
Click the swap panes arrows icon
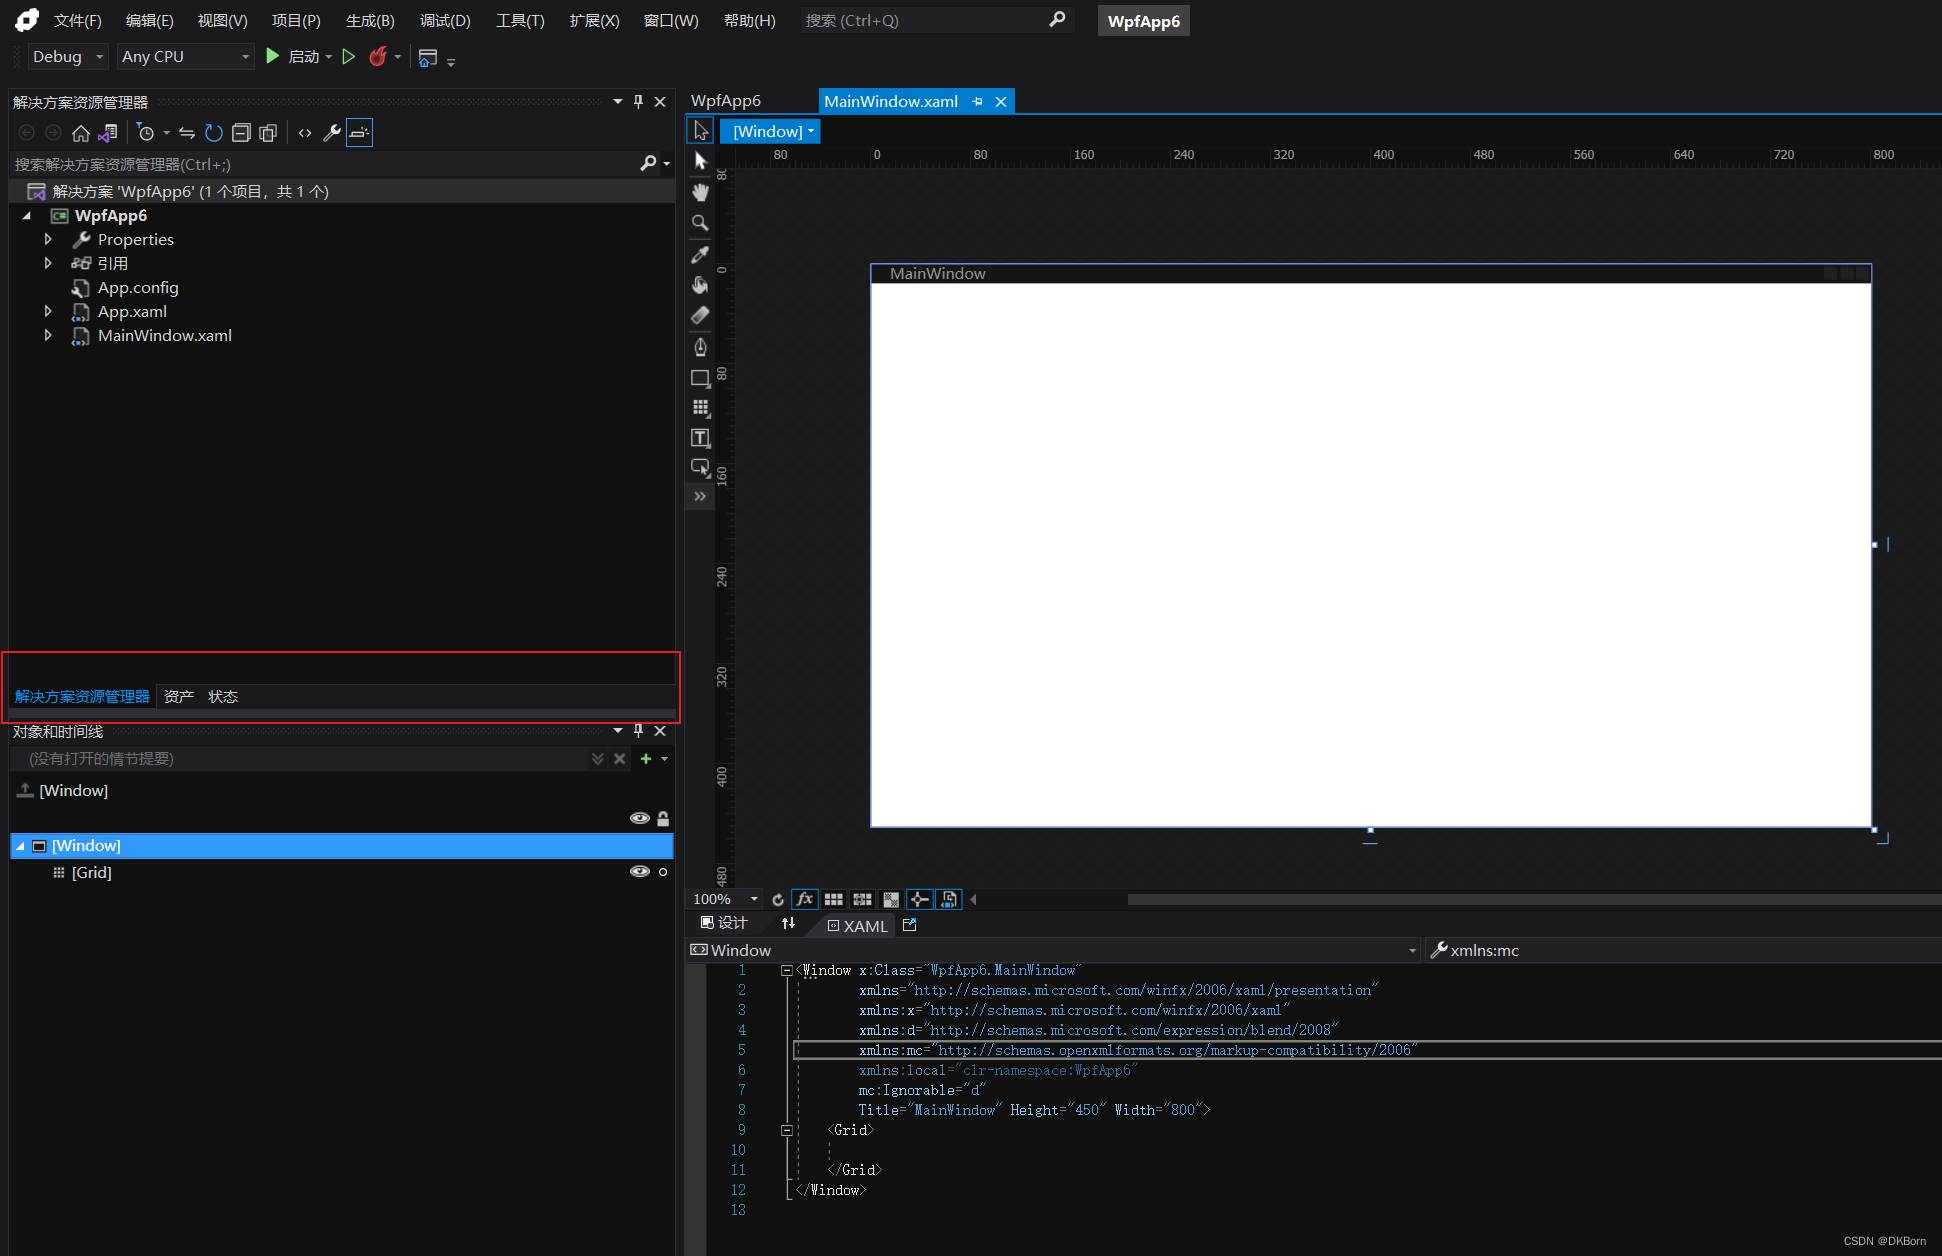click(788, 924)
